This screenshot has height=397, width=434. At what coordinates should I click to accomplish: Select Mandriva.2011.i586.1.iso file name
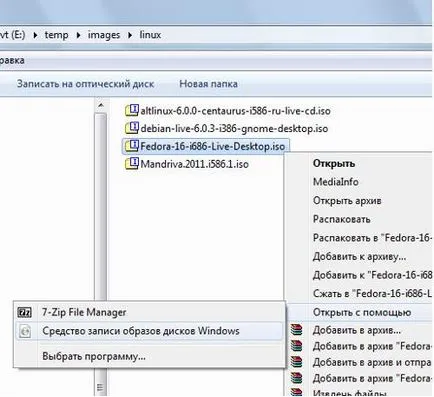click(x=194, y=164)
